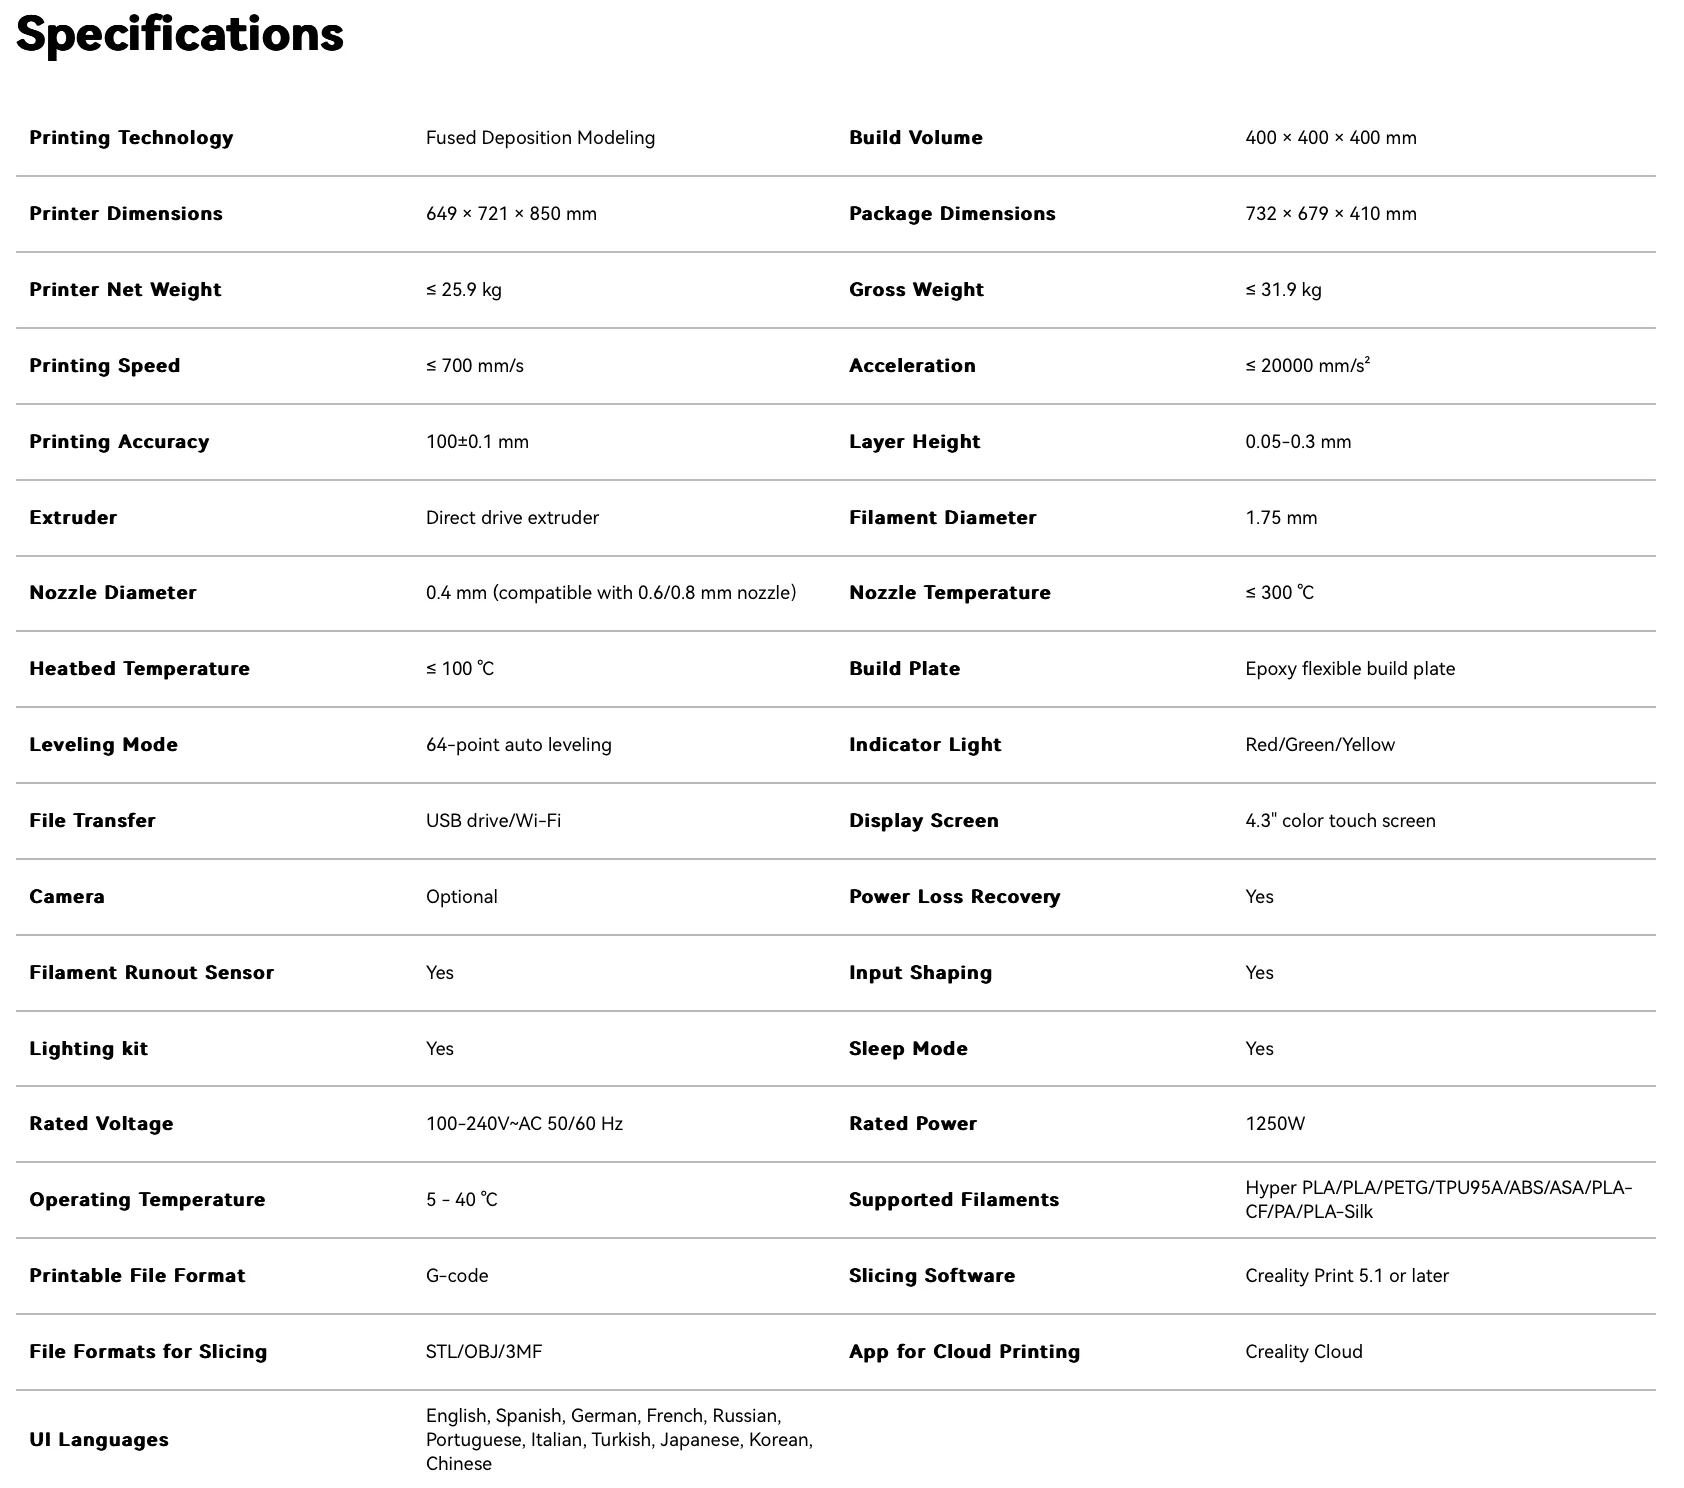
Task: Select the Printing Technology label
Action: pyautogui.click(x=131, y=138)
